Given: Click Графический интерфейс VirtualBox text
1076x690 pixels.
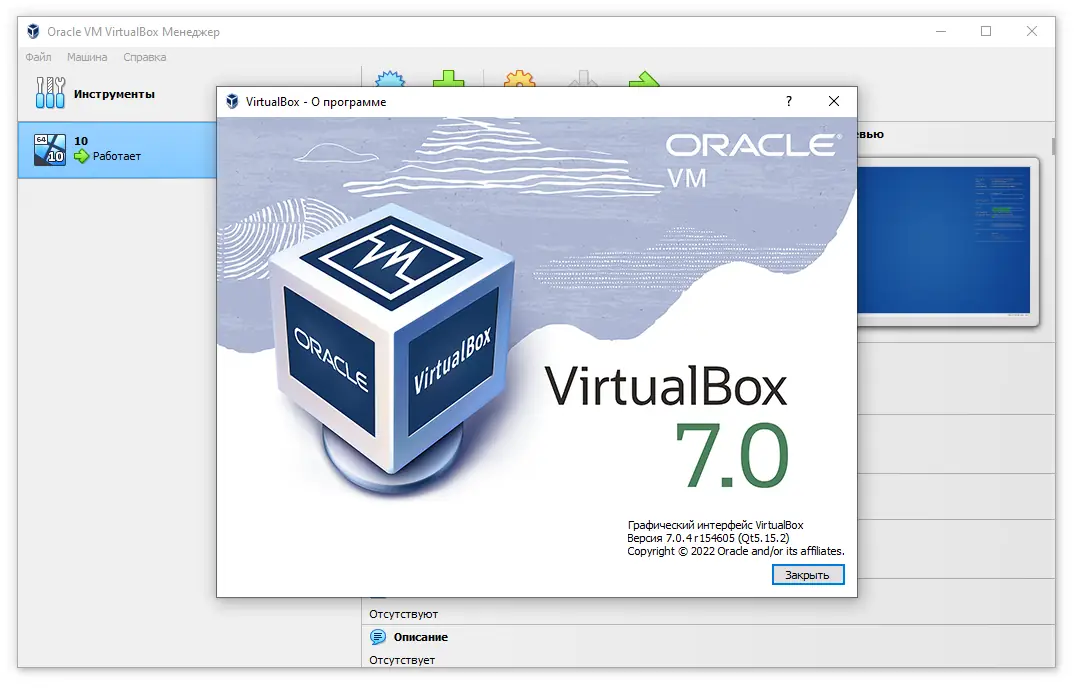Looking at the screenshot, I should tap(716, 525).
